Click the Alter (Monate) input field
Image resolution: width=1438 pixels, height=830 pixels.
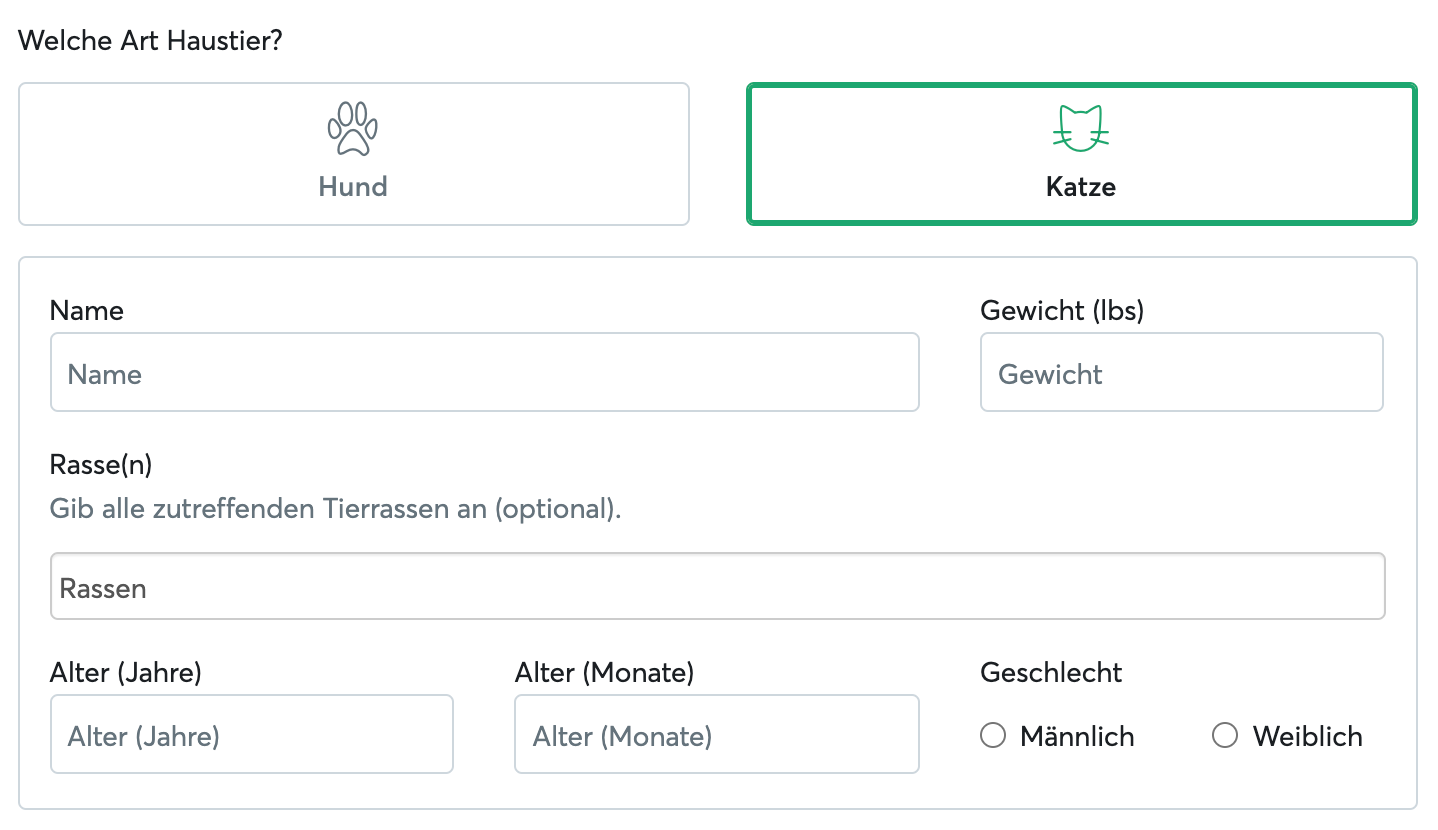[x=716, y=735]
